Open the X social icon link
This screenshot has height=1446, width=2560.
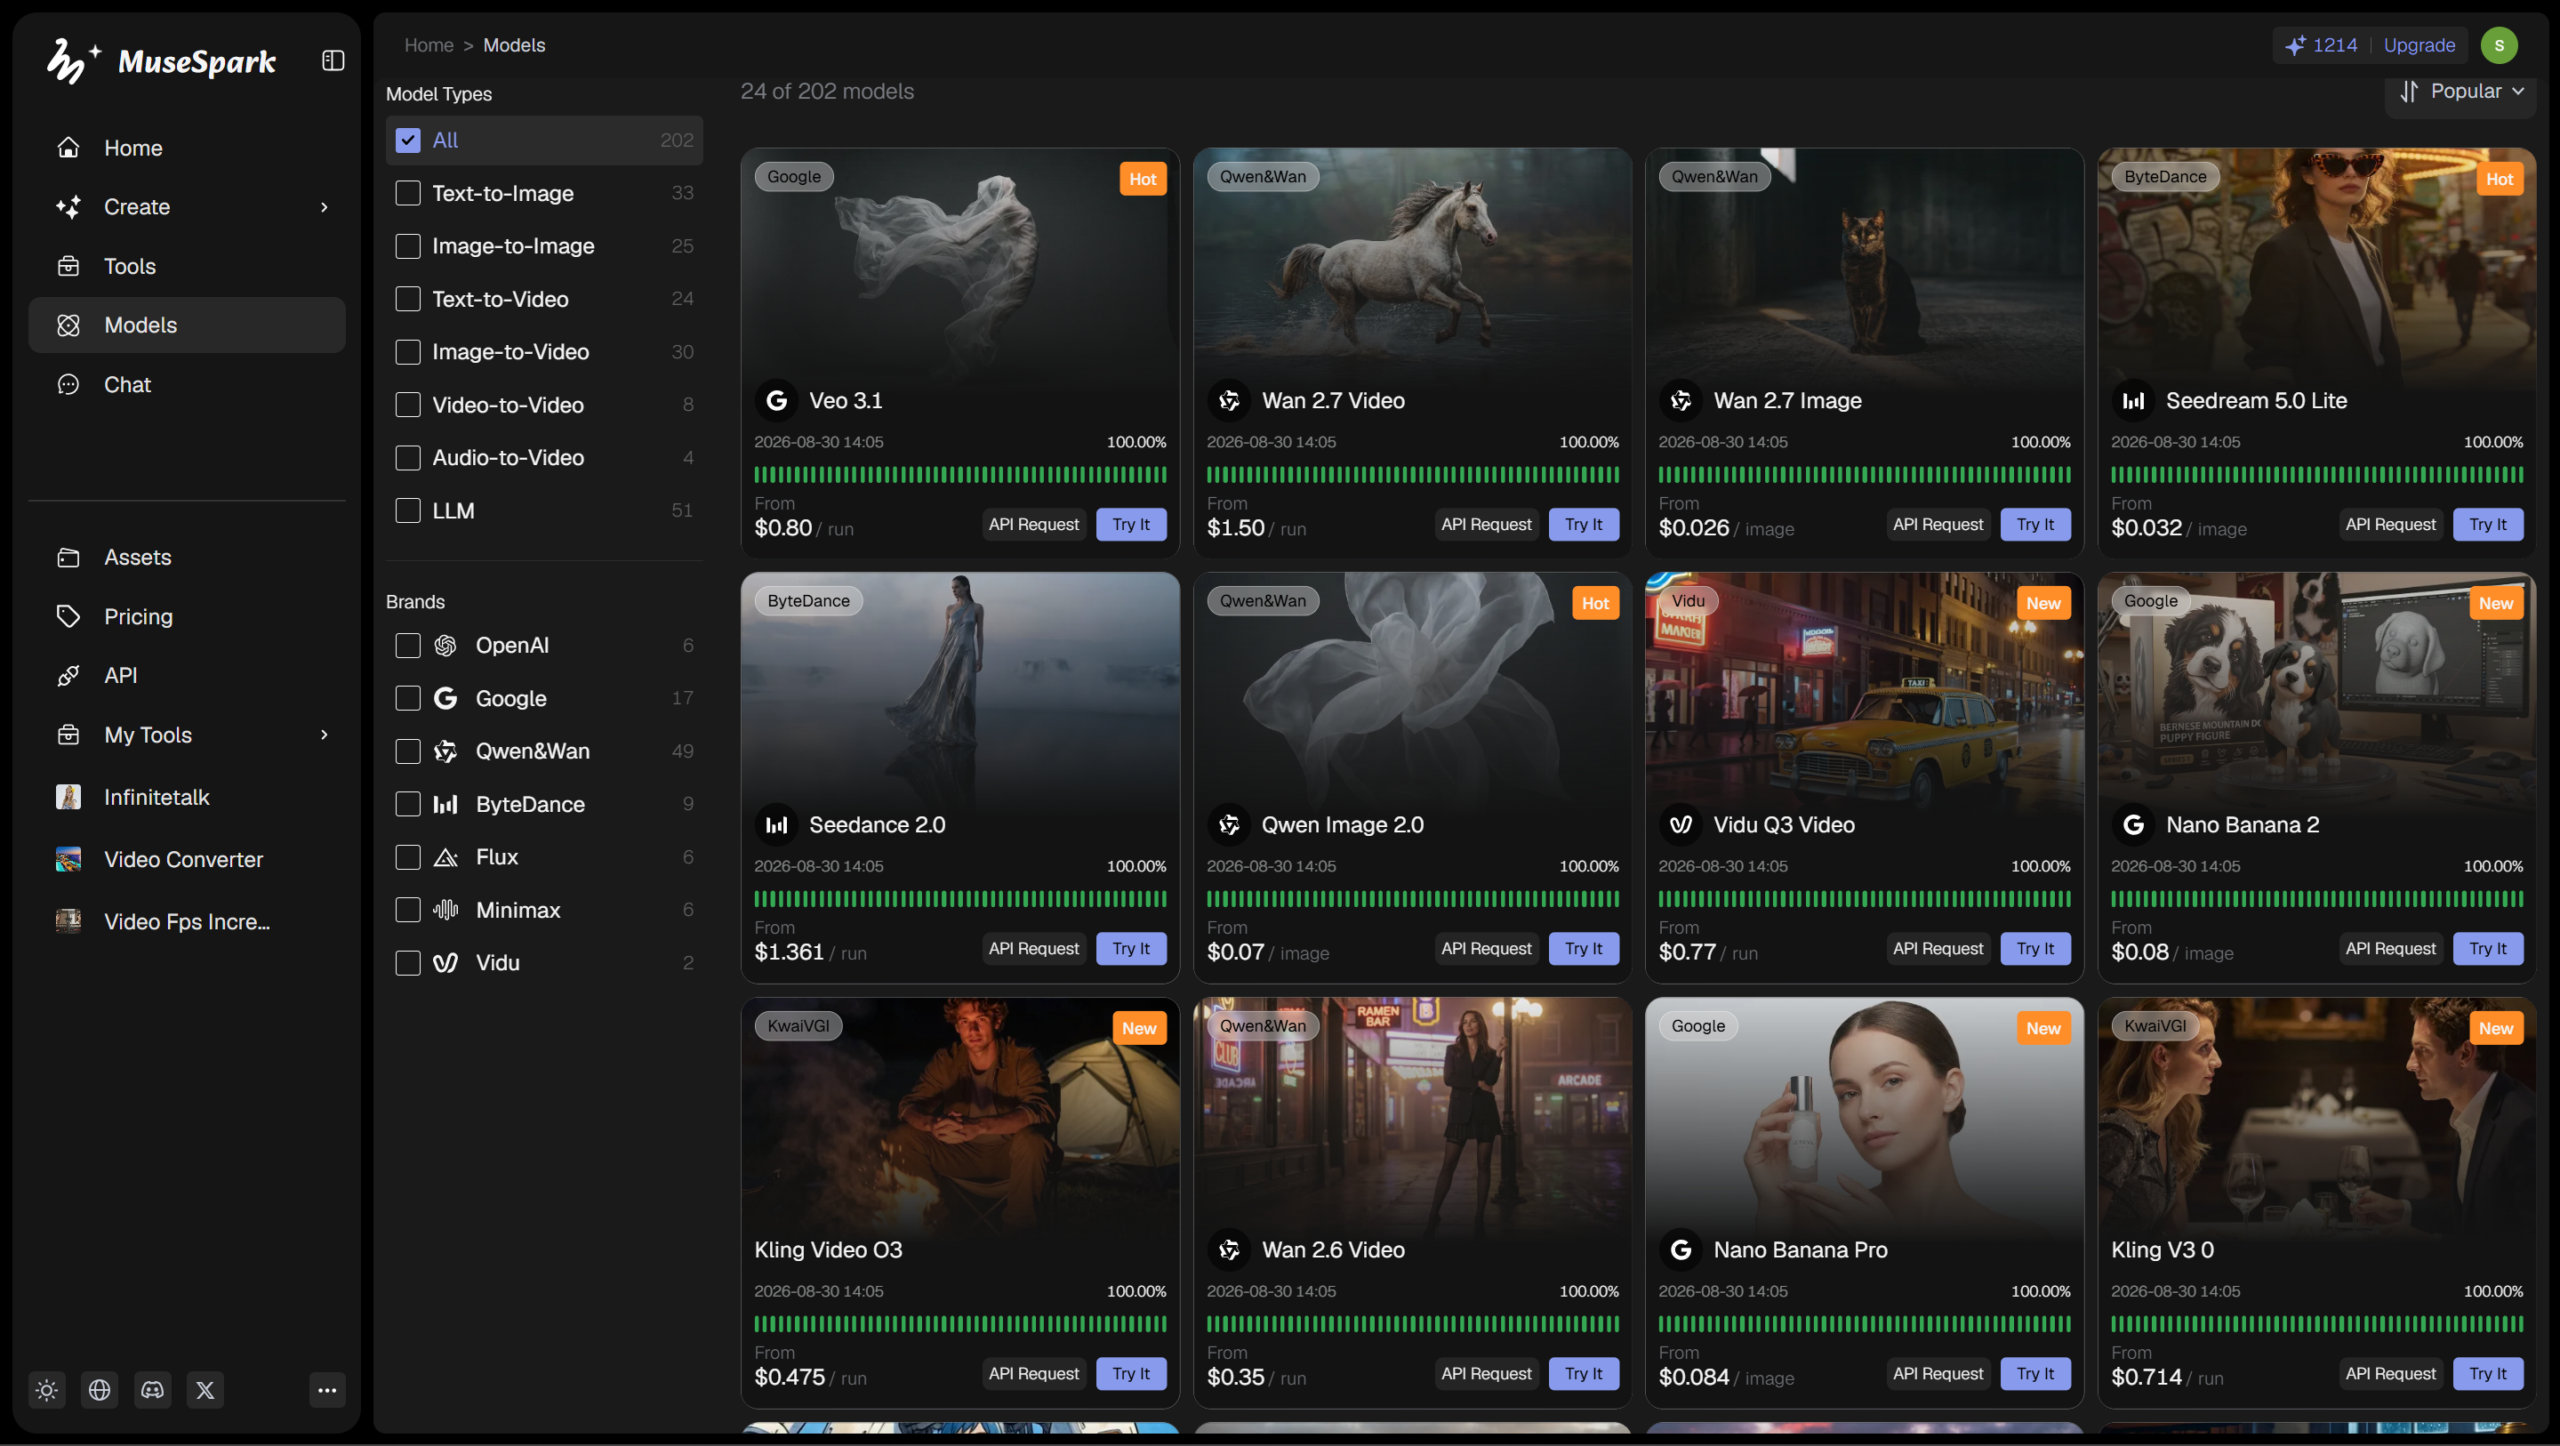click(205, 1390)
